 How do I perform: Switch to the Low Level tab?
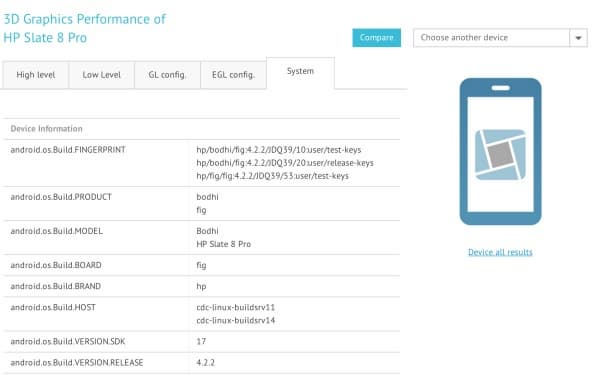click(x=102, y=75)
